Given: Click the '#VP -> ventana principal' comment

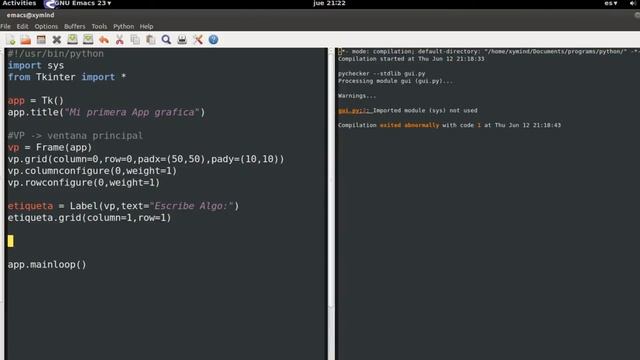Looking at the screenshot, I should point(76,136).
